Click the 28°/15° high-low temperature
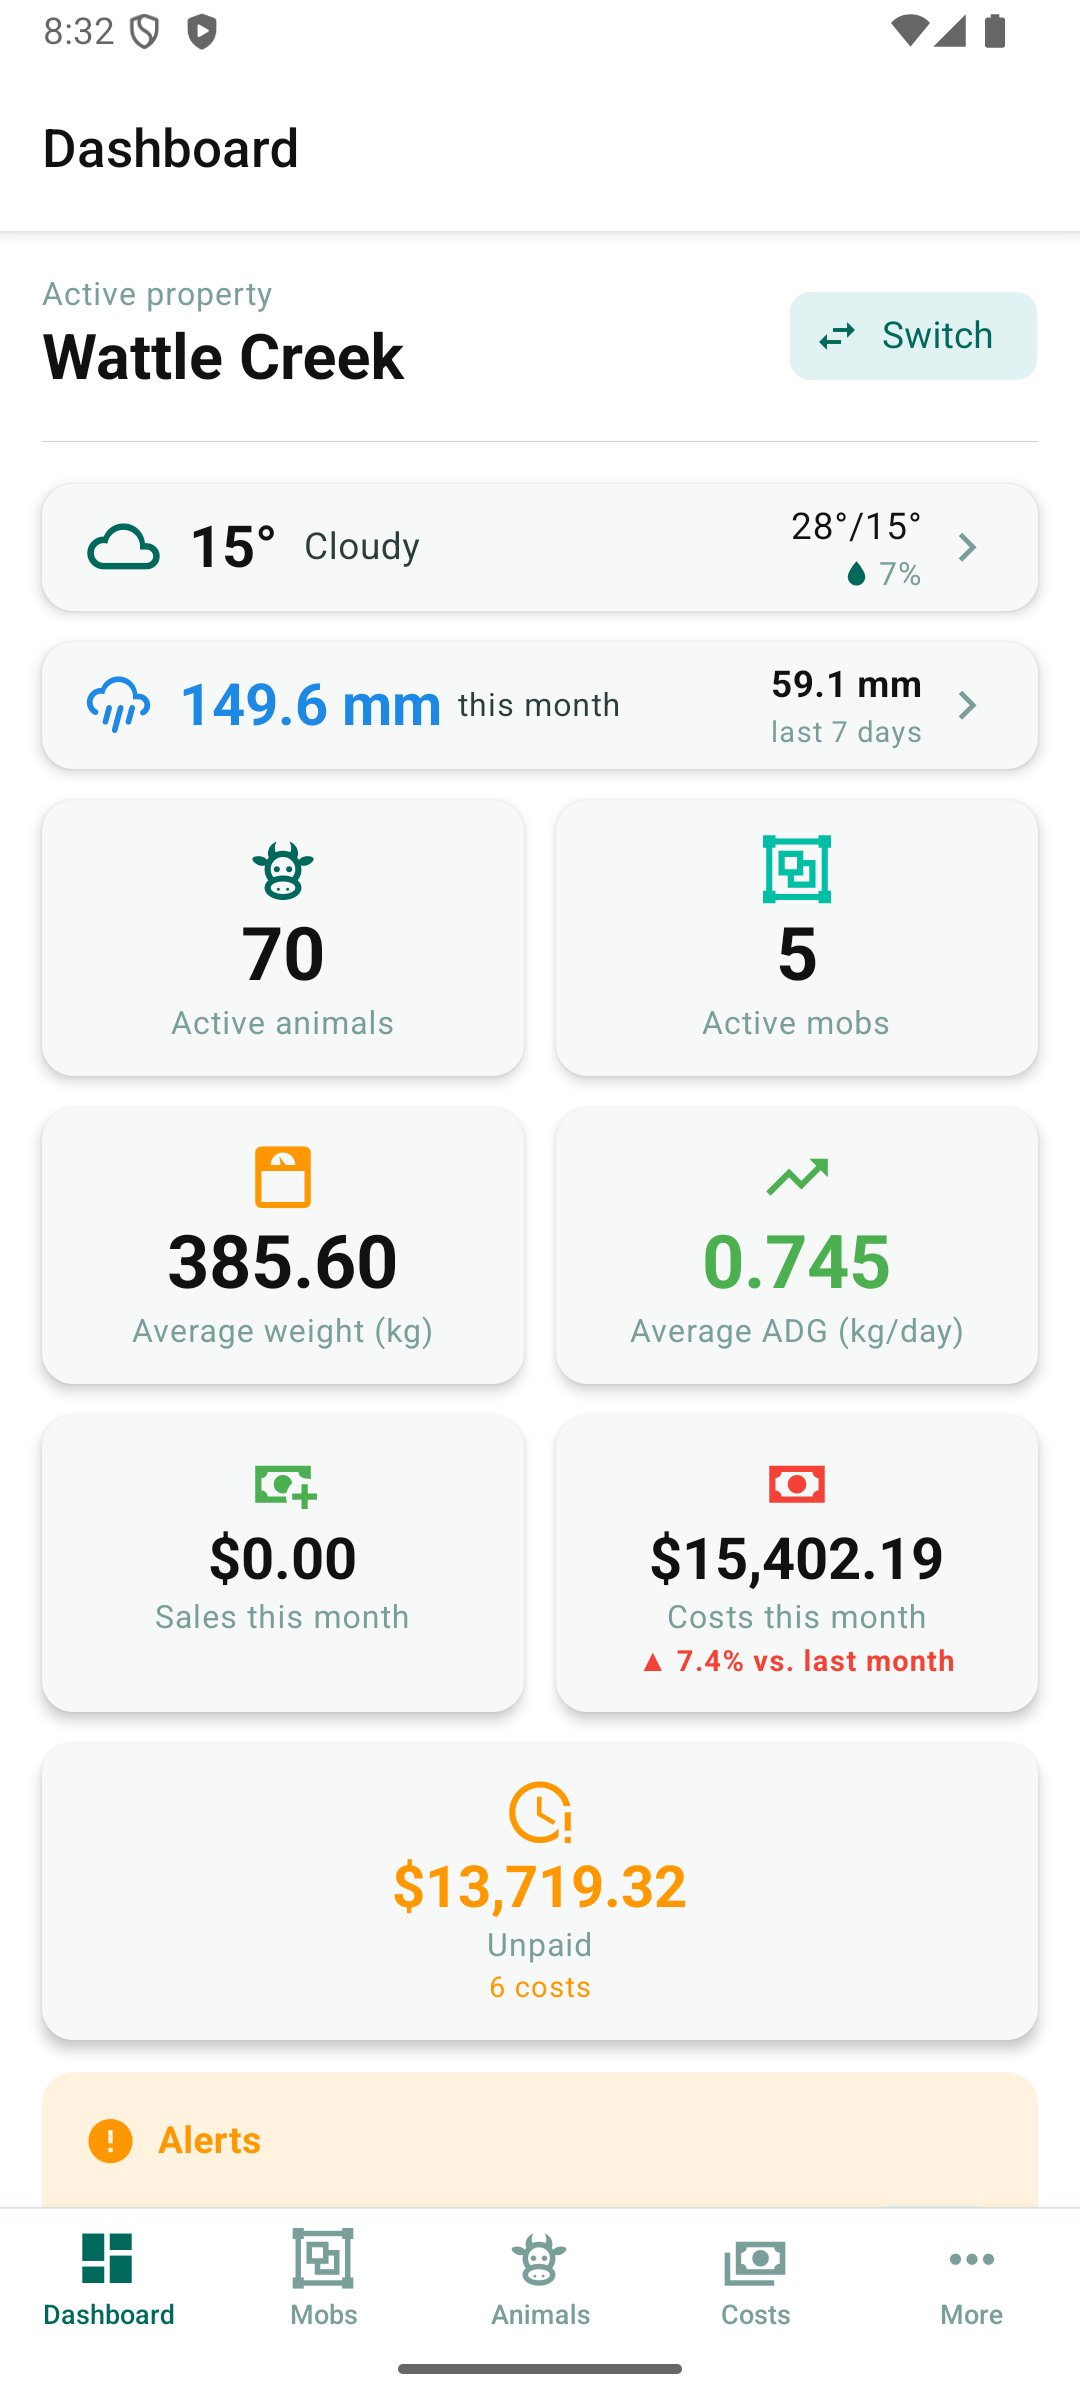The image size is (1080, 2400). 856,526
